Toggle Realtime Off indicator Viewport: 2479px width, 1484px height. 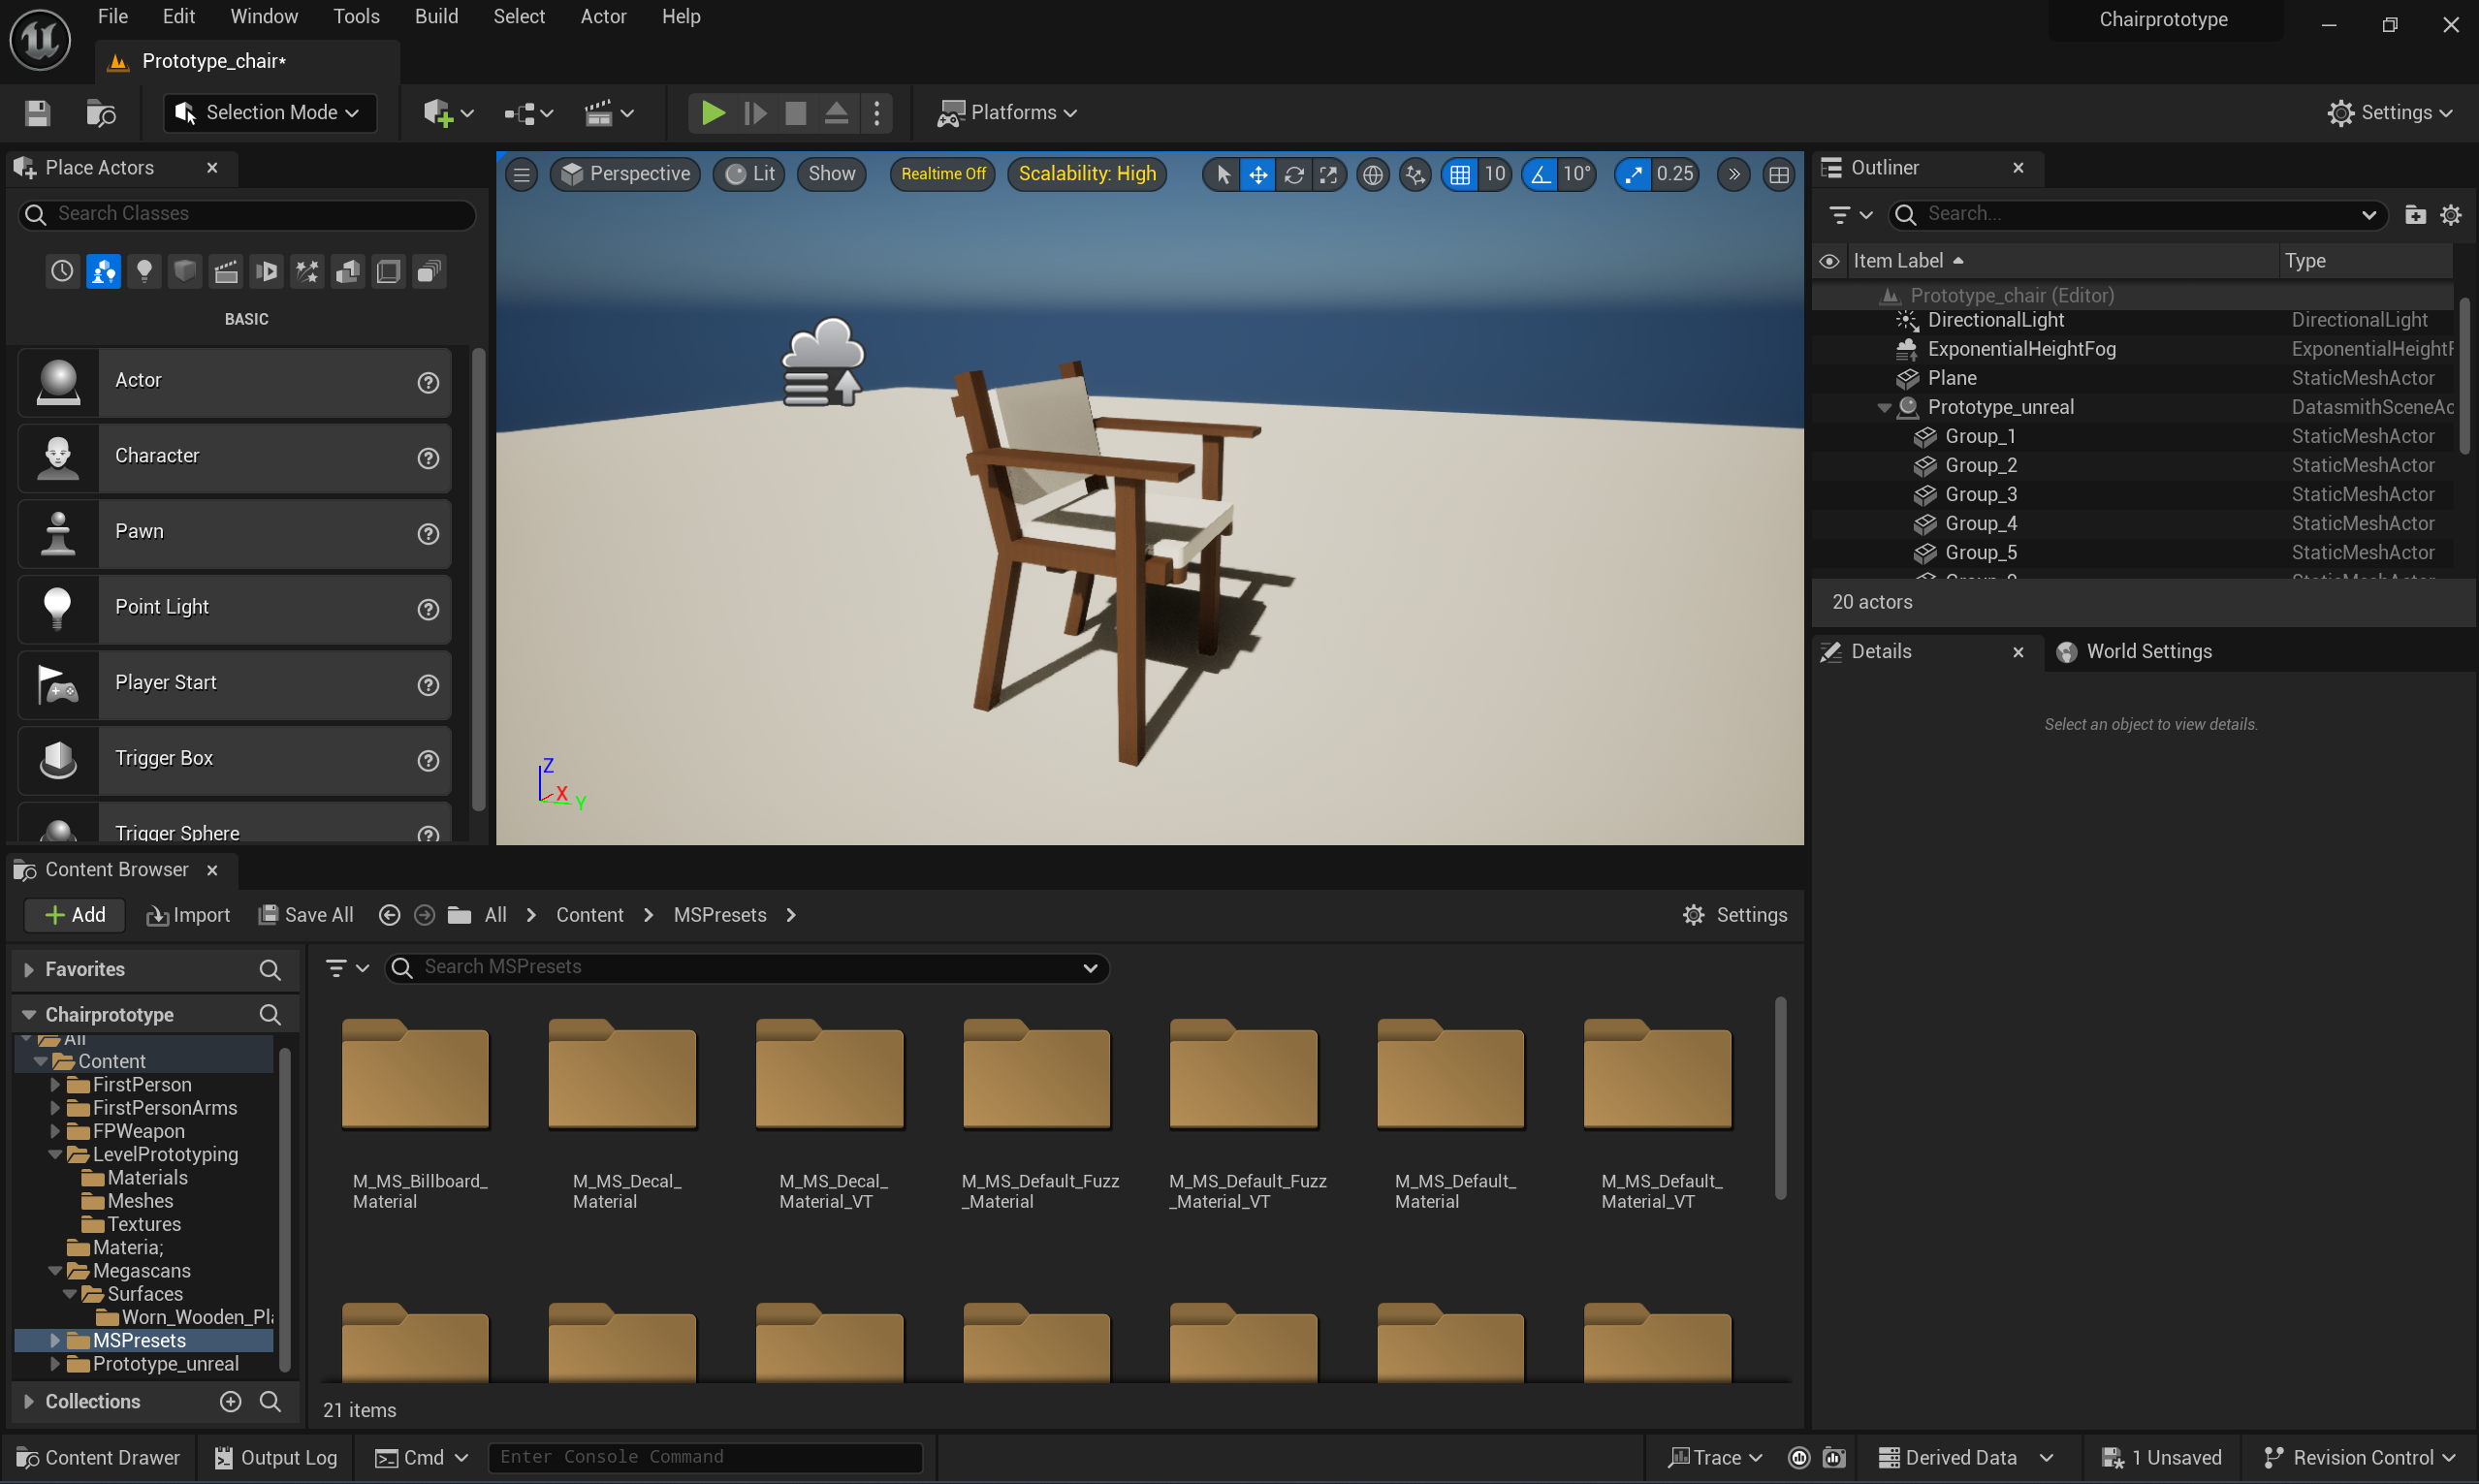[942, 174]
